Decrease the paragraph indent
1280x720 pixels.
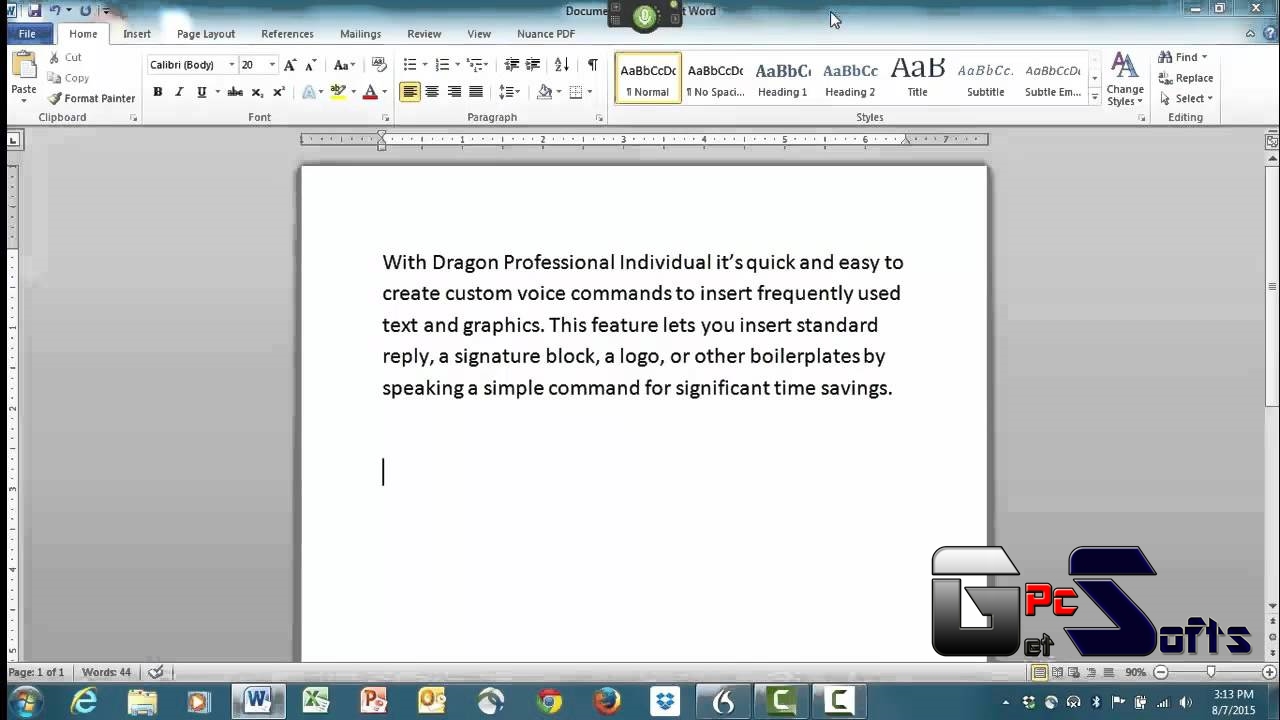tap(512, 64)
